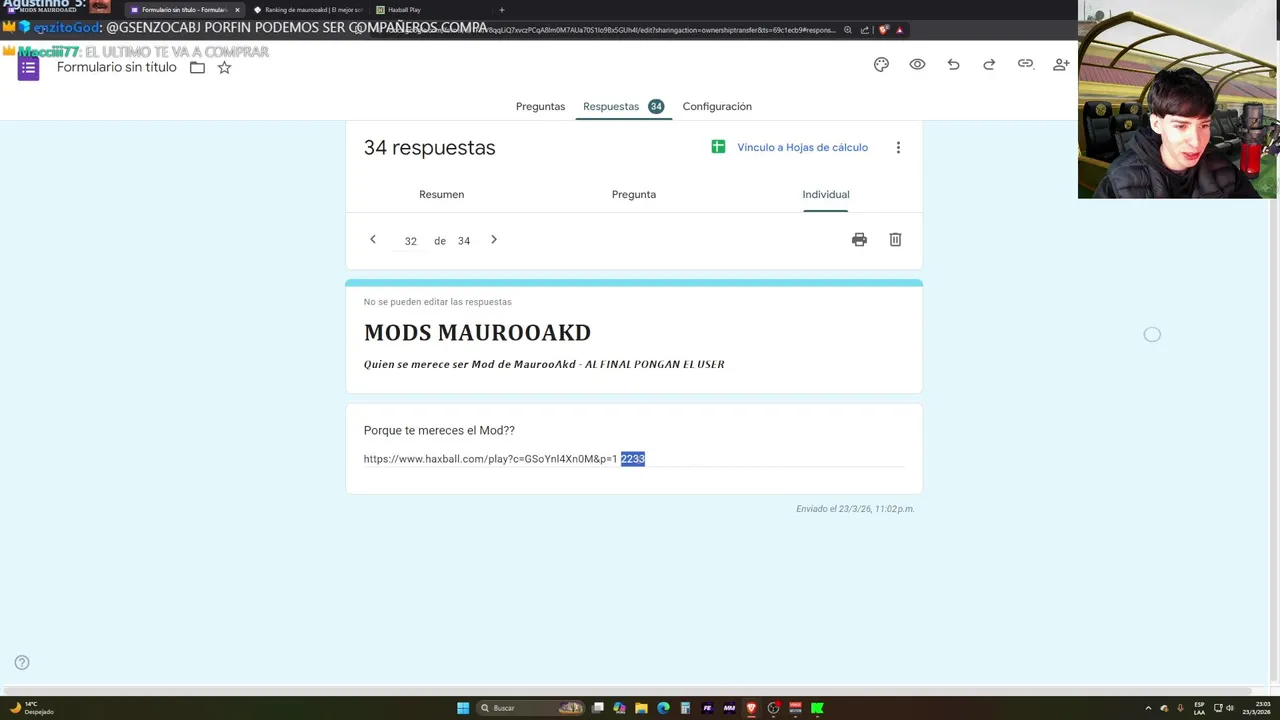The image size is (1280, 720).
Task: Open the help question mark icon
Action: point(22,662)
